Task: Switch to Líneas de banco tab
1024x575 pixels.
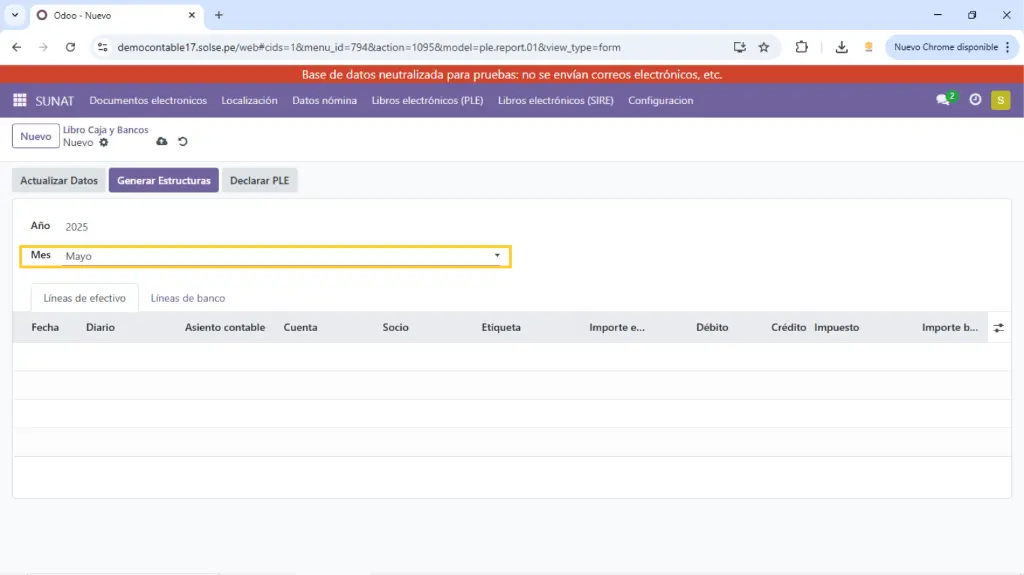Action: [x=188, y=298]
